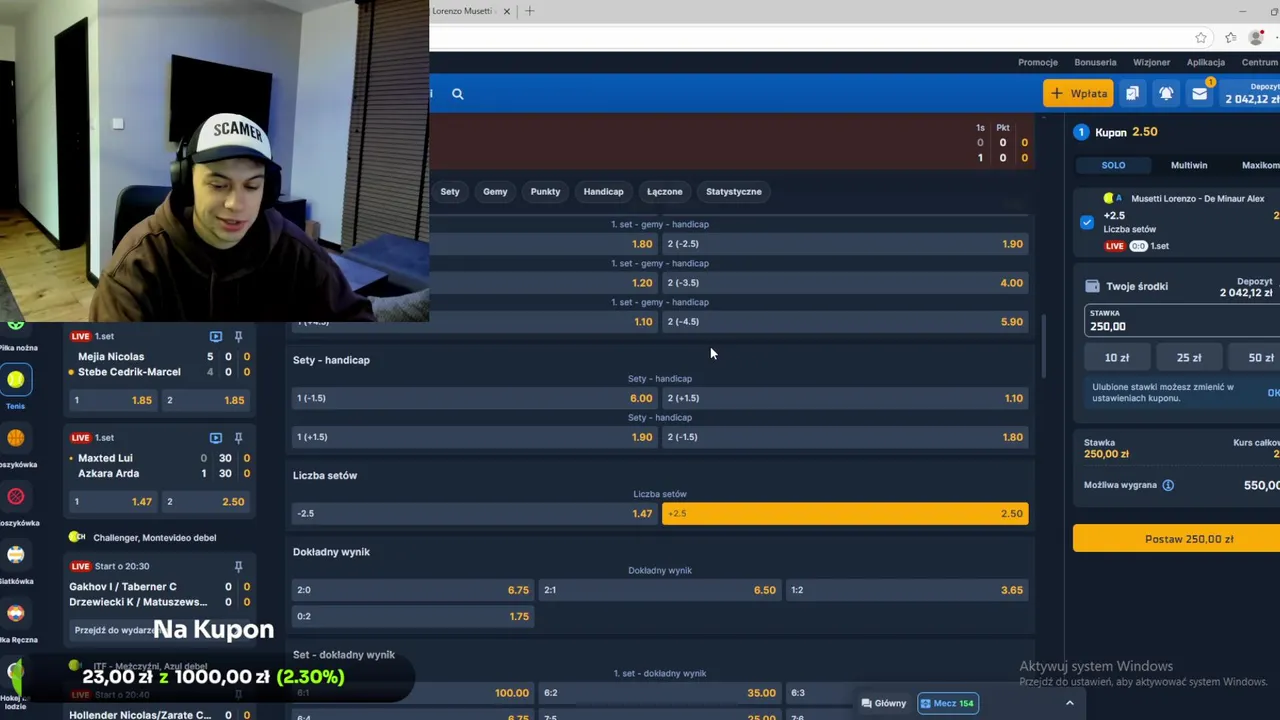The width and height of the screenshot is (1280, 720).
Task: Open the Aplikacja menu link
Action: click(x=1206, y=62)
